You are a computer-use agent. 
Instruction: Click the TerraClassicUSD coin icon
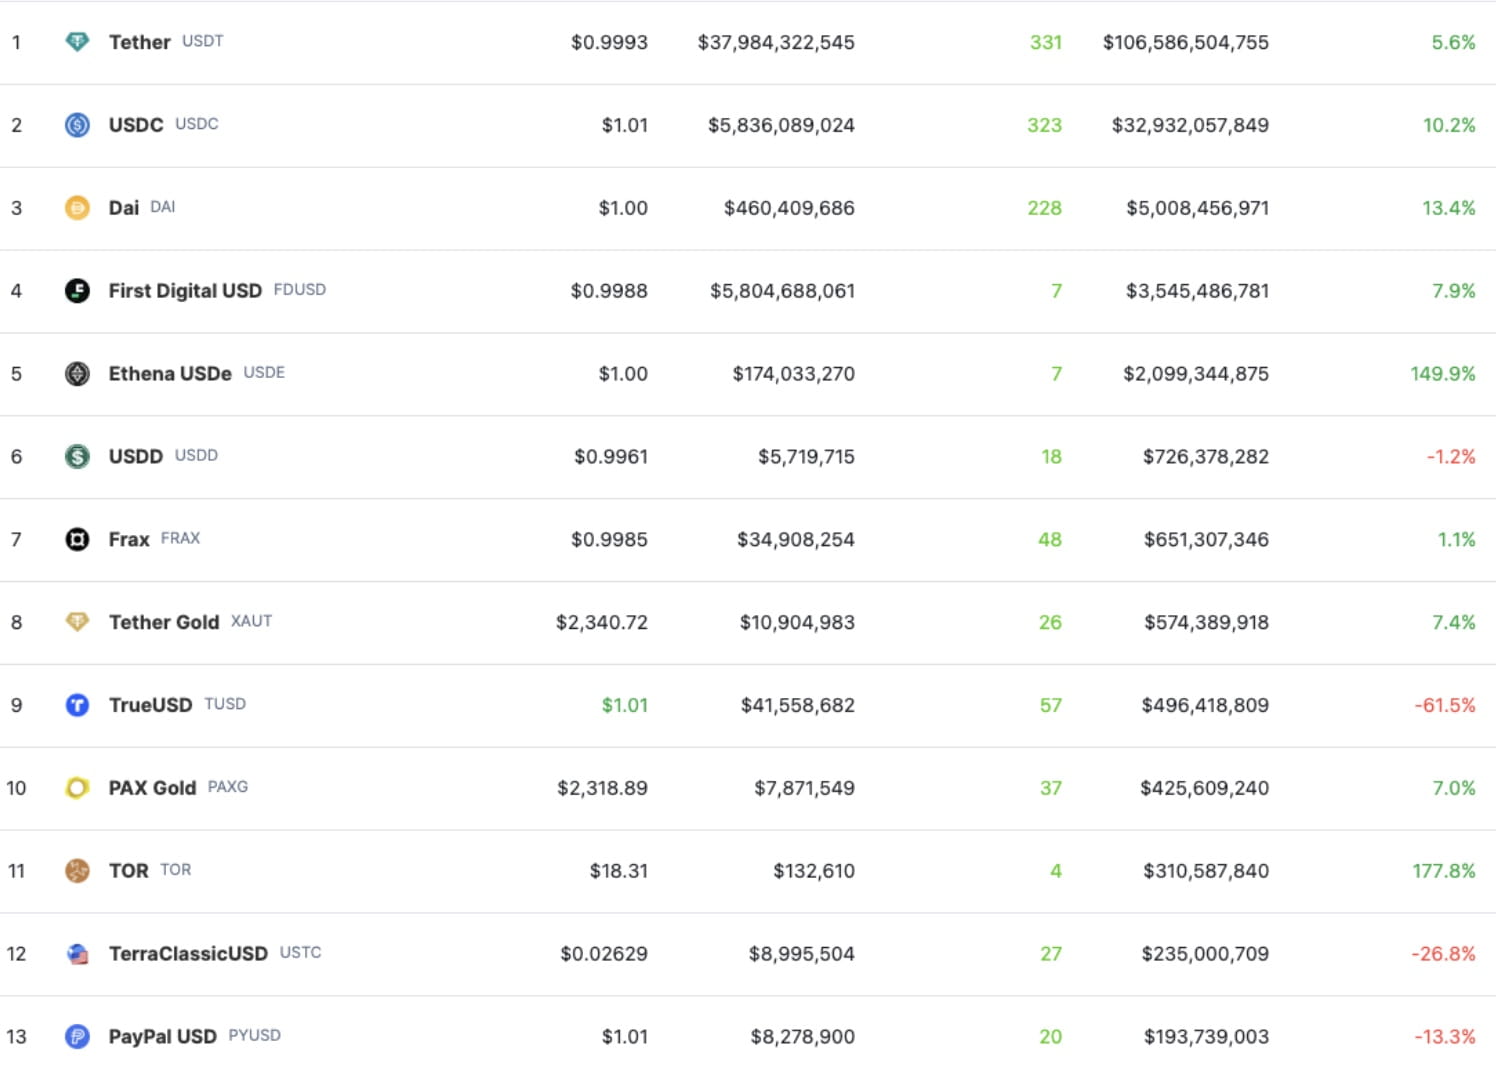click(x=78, y=953)
